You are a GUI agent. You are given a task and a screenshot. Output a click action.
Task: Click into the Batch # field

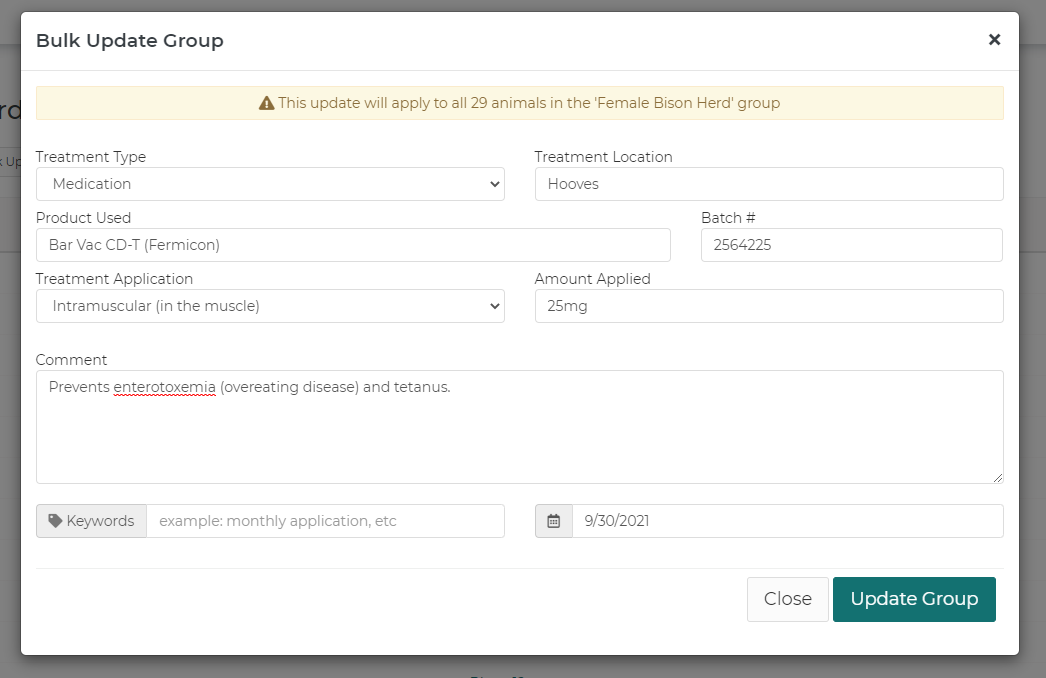[851, 245]
